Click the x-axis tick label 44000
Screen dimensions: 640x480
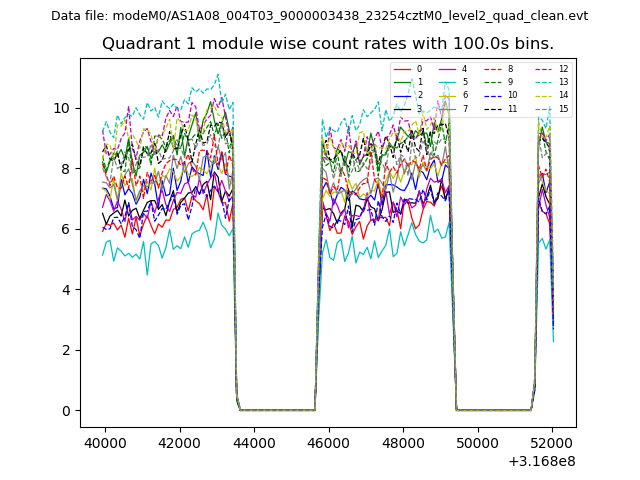click(x=254, y=443)
